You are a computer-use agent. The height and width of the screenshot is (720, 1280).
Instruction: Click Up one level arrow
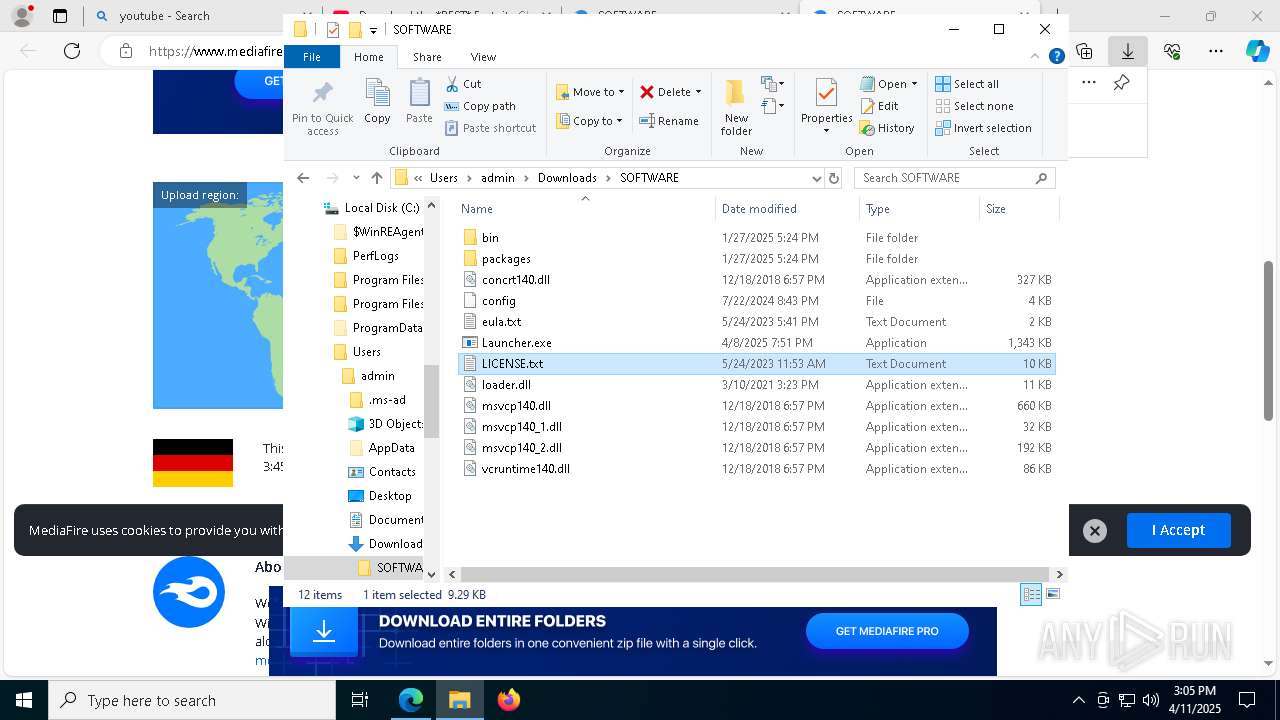pos(376,178)
